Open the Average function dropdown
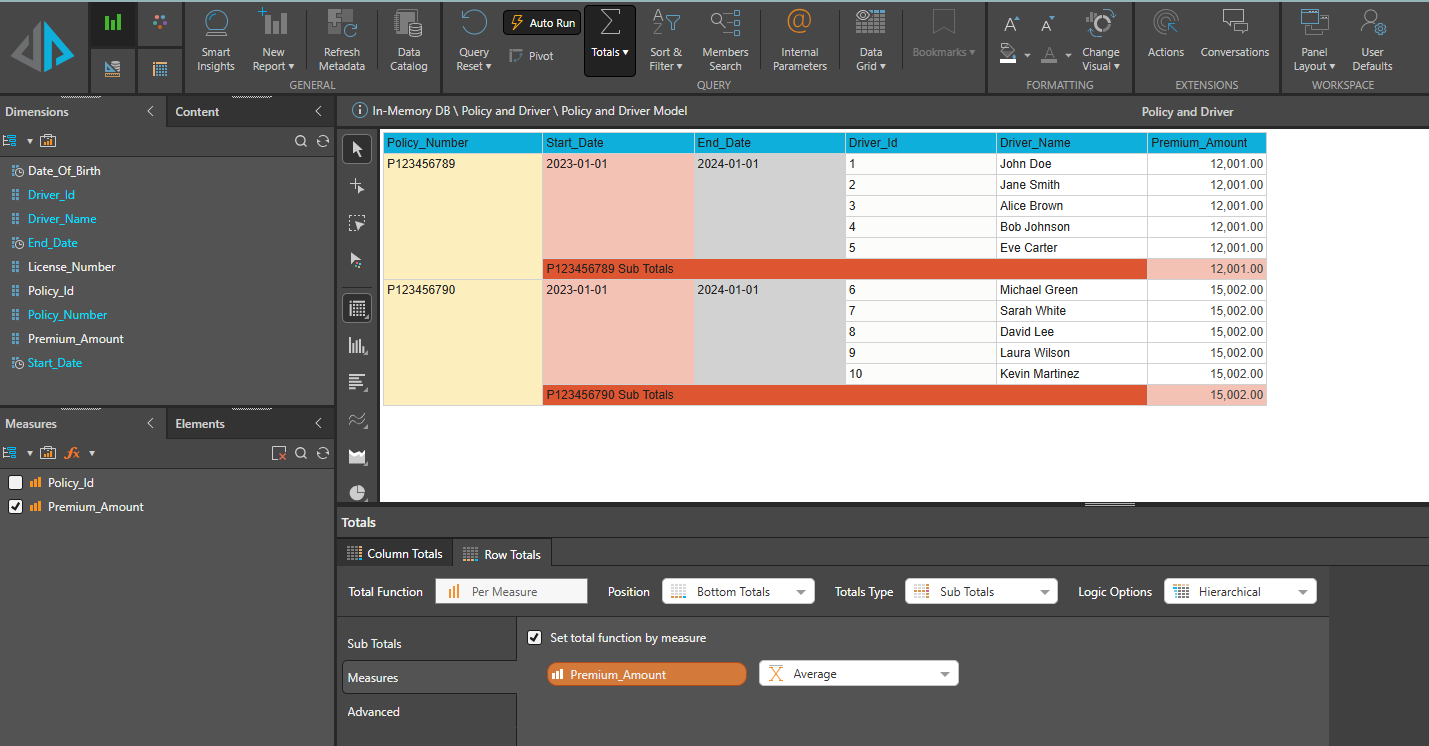This screenshot has width=1429, height=746. 858,673
